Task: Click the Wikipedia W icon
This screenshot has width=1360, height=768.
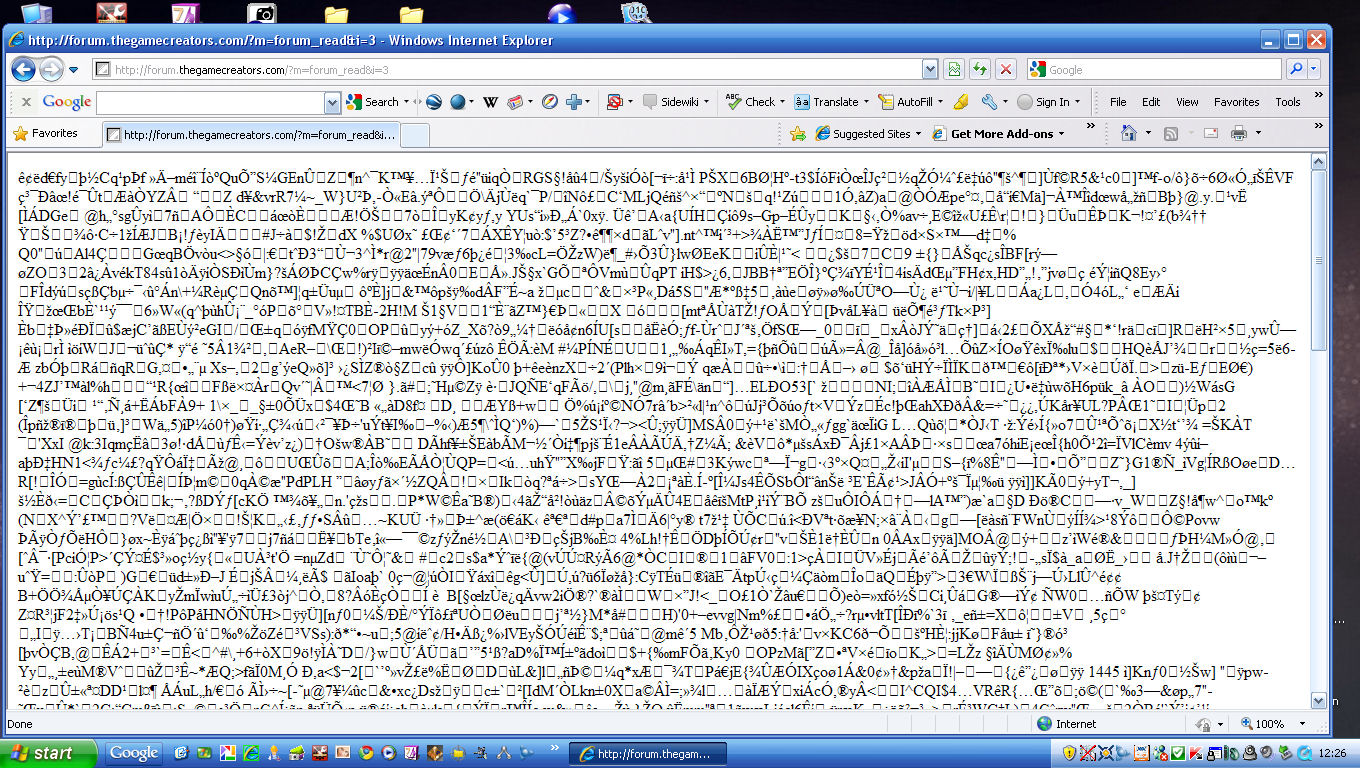Action: [488, 102]
